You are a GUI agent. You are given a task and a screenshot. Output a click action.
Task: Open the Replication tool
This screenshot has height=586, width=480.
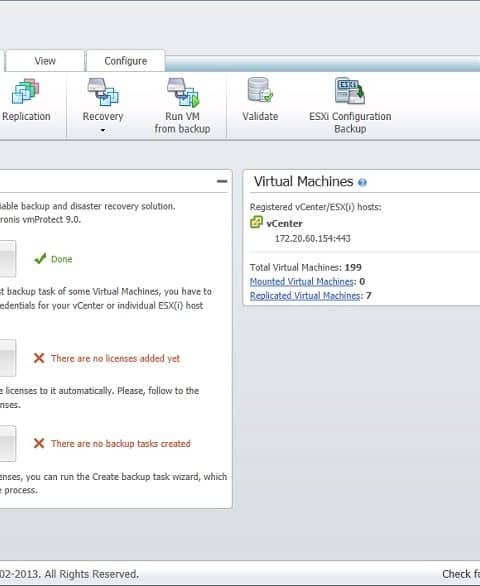(x=25, y=100)
